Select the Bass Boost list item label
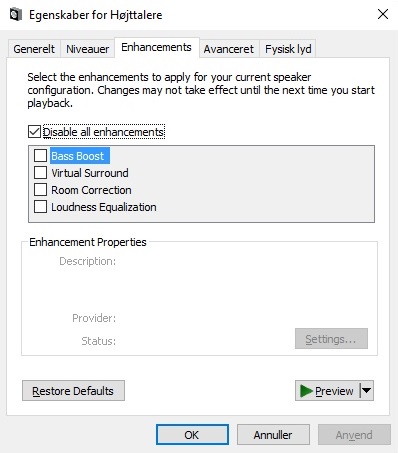Screen dimensions: 398x453 [78, 156]
